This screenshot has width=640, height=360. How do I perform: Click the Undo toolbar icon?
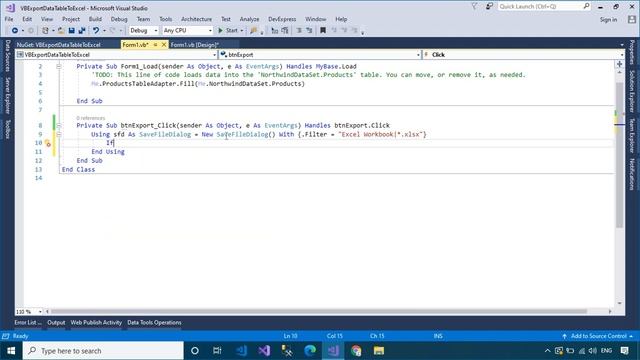point(96,31)
